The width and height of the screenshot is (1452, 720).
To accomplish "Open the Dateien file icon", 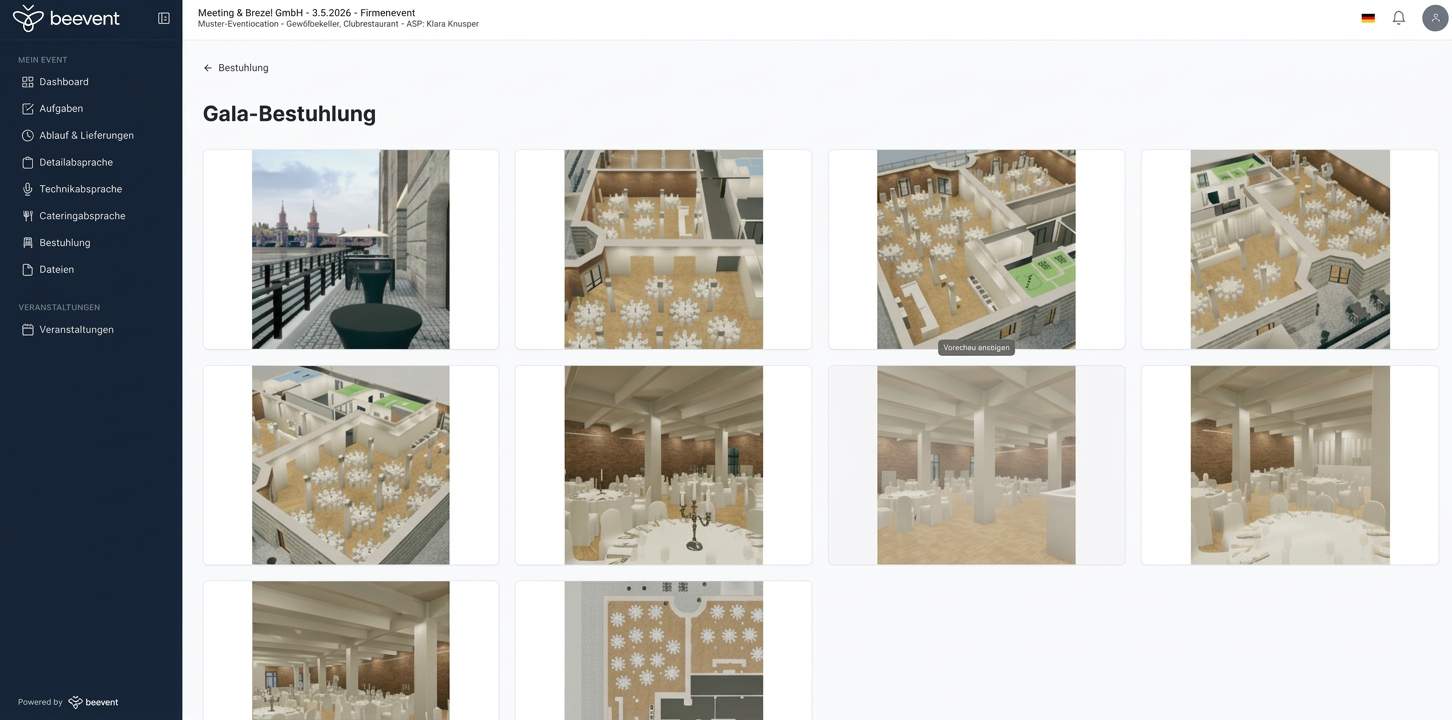I will pyautogui.click(x=28, y=269).
